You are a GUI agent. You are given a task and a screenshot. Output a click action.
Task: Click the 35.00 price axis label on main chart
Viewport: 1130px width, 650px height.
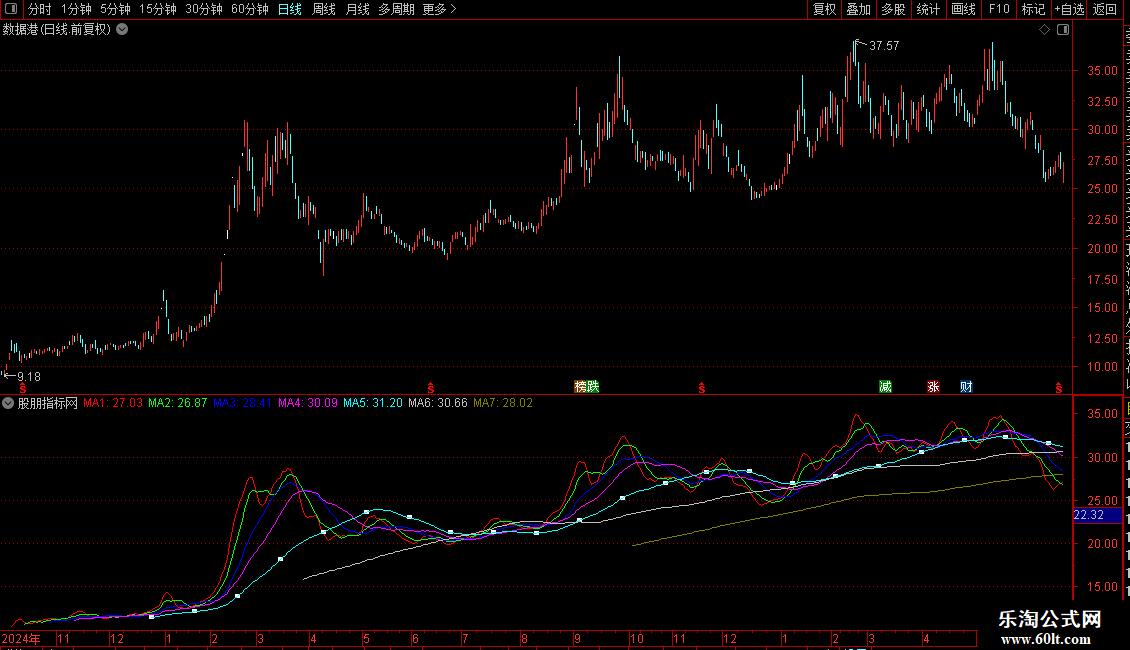[1102, 71]
